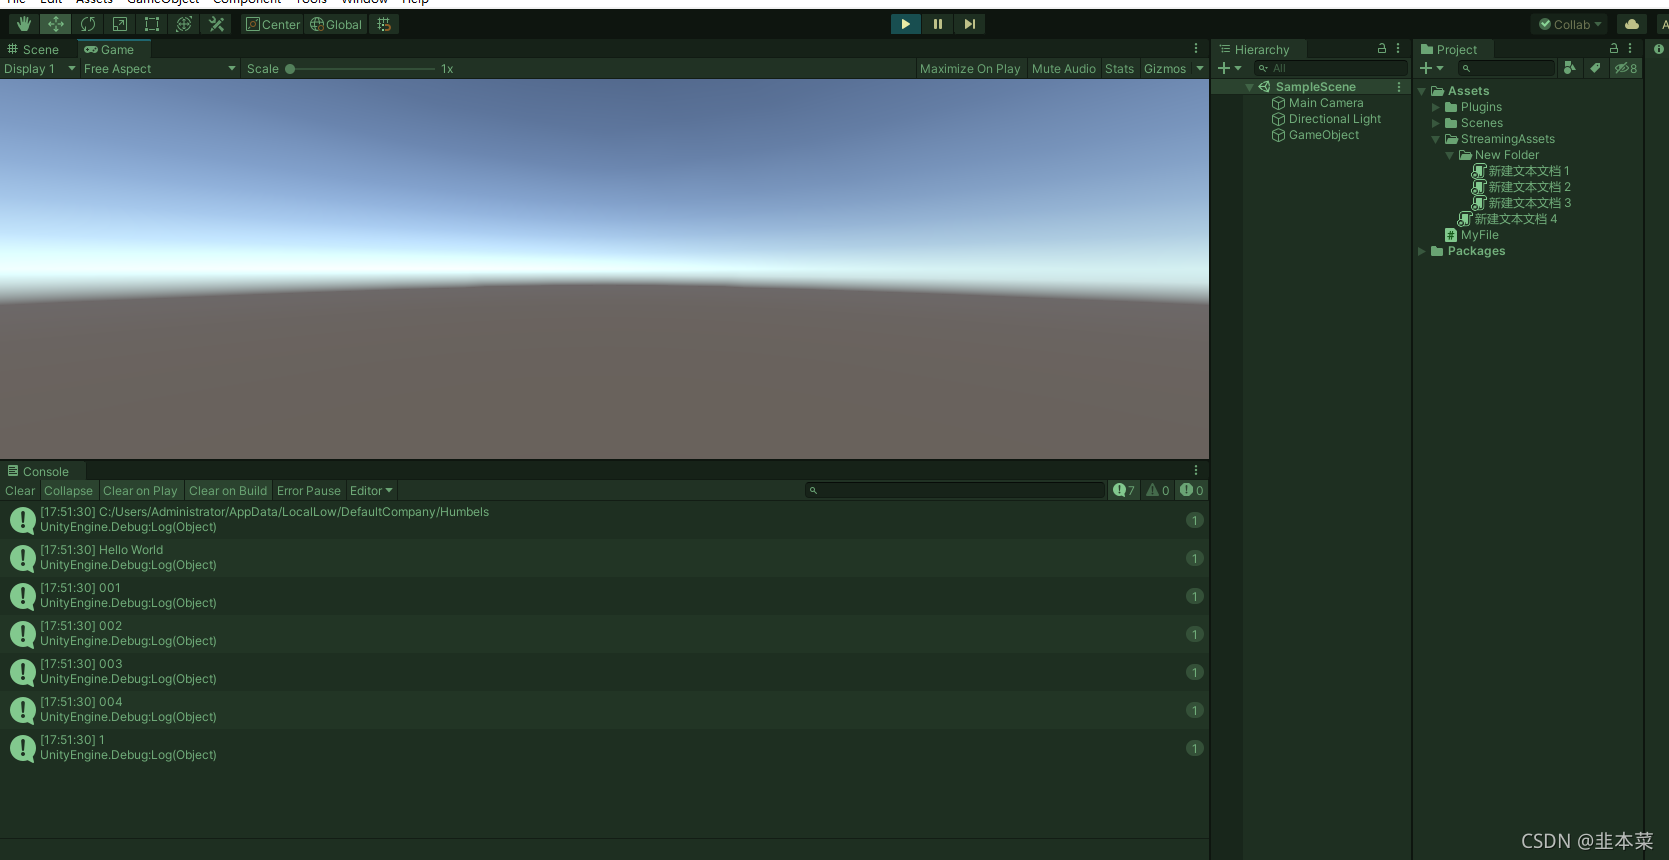Screen dimensions: 1669x860
Task: Collapse SampleScene in Hierarchy
Action: point(1250,87)
